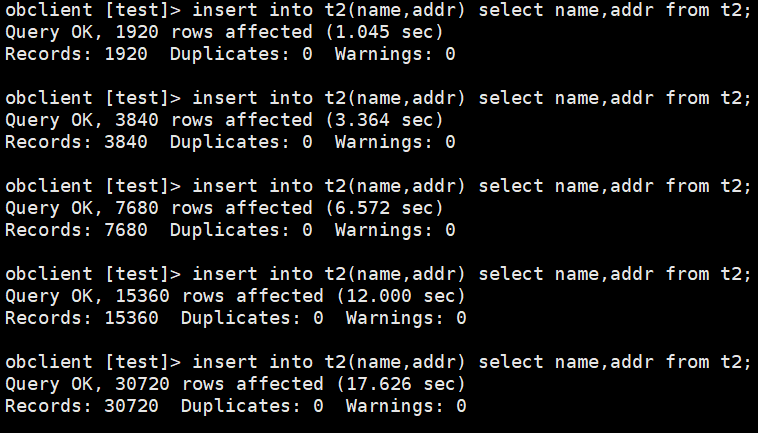
Task: Click the 'Records: 1920' text
Action: click(76, 54)
